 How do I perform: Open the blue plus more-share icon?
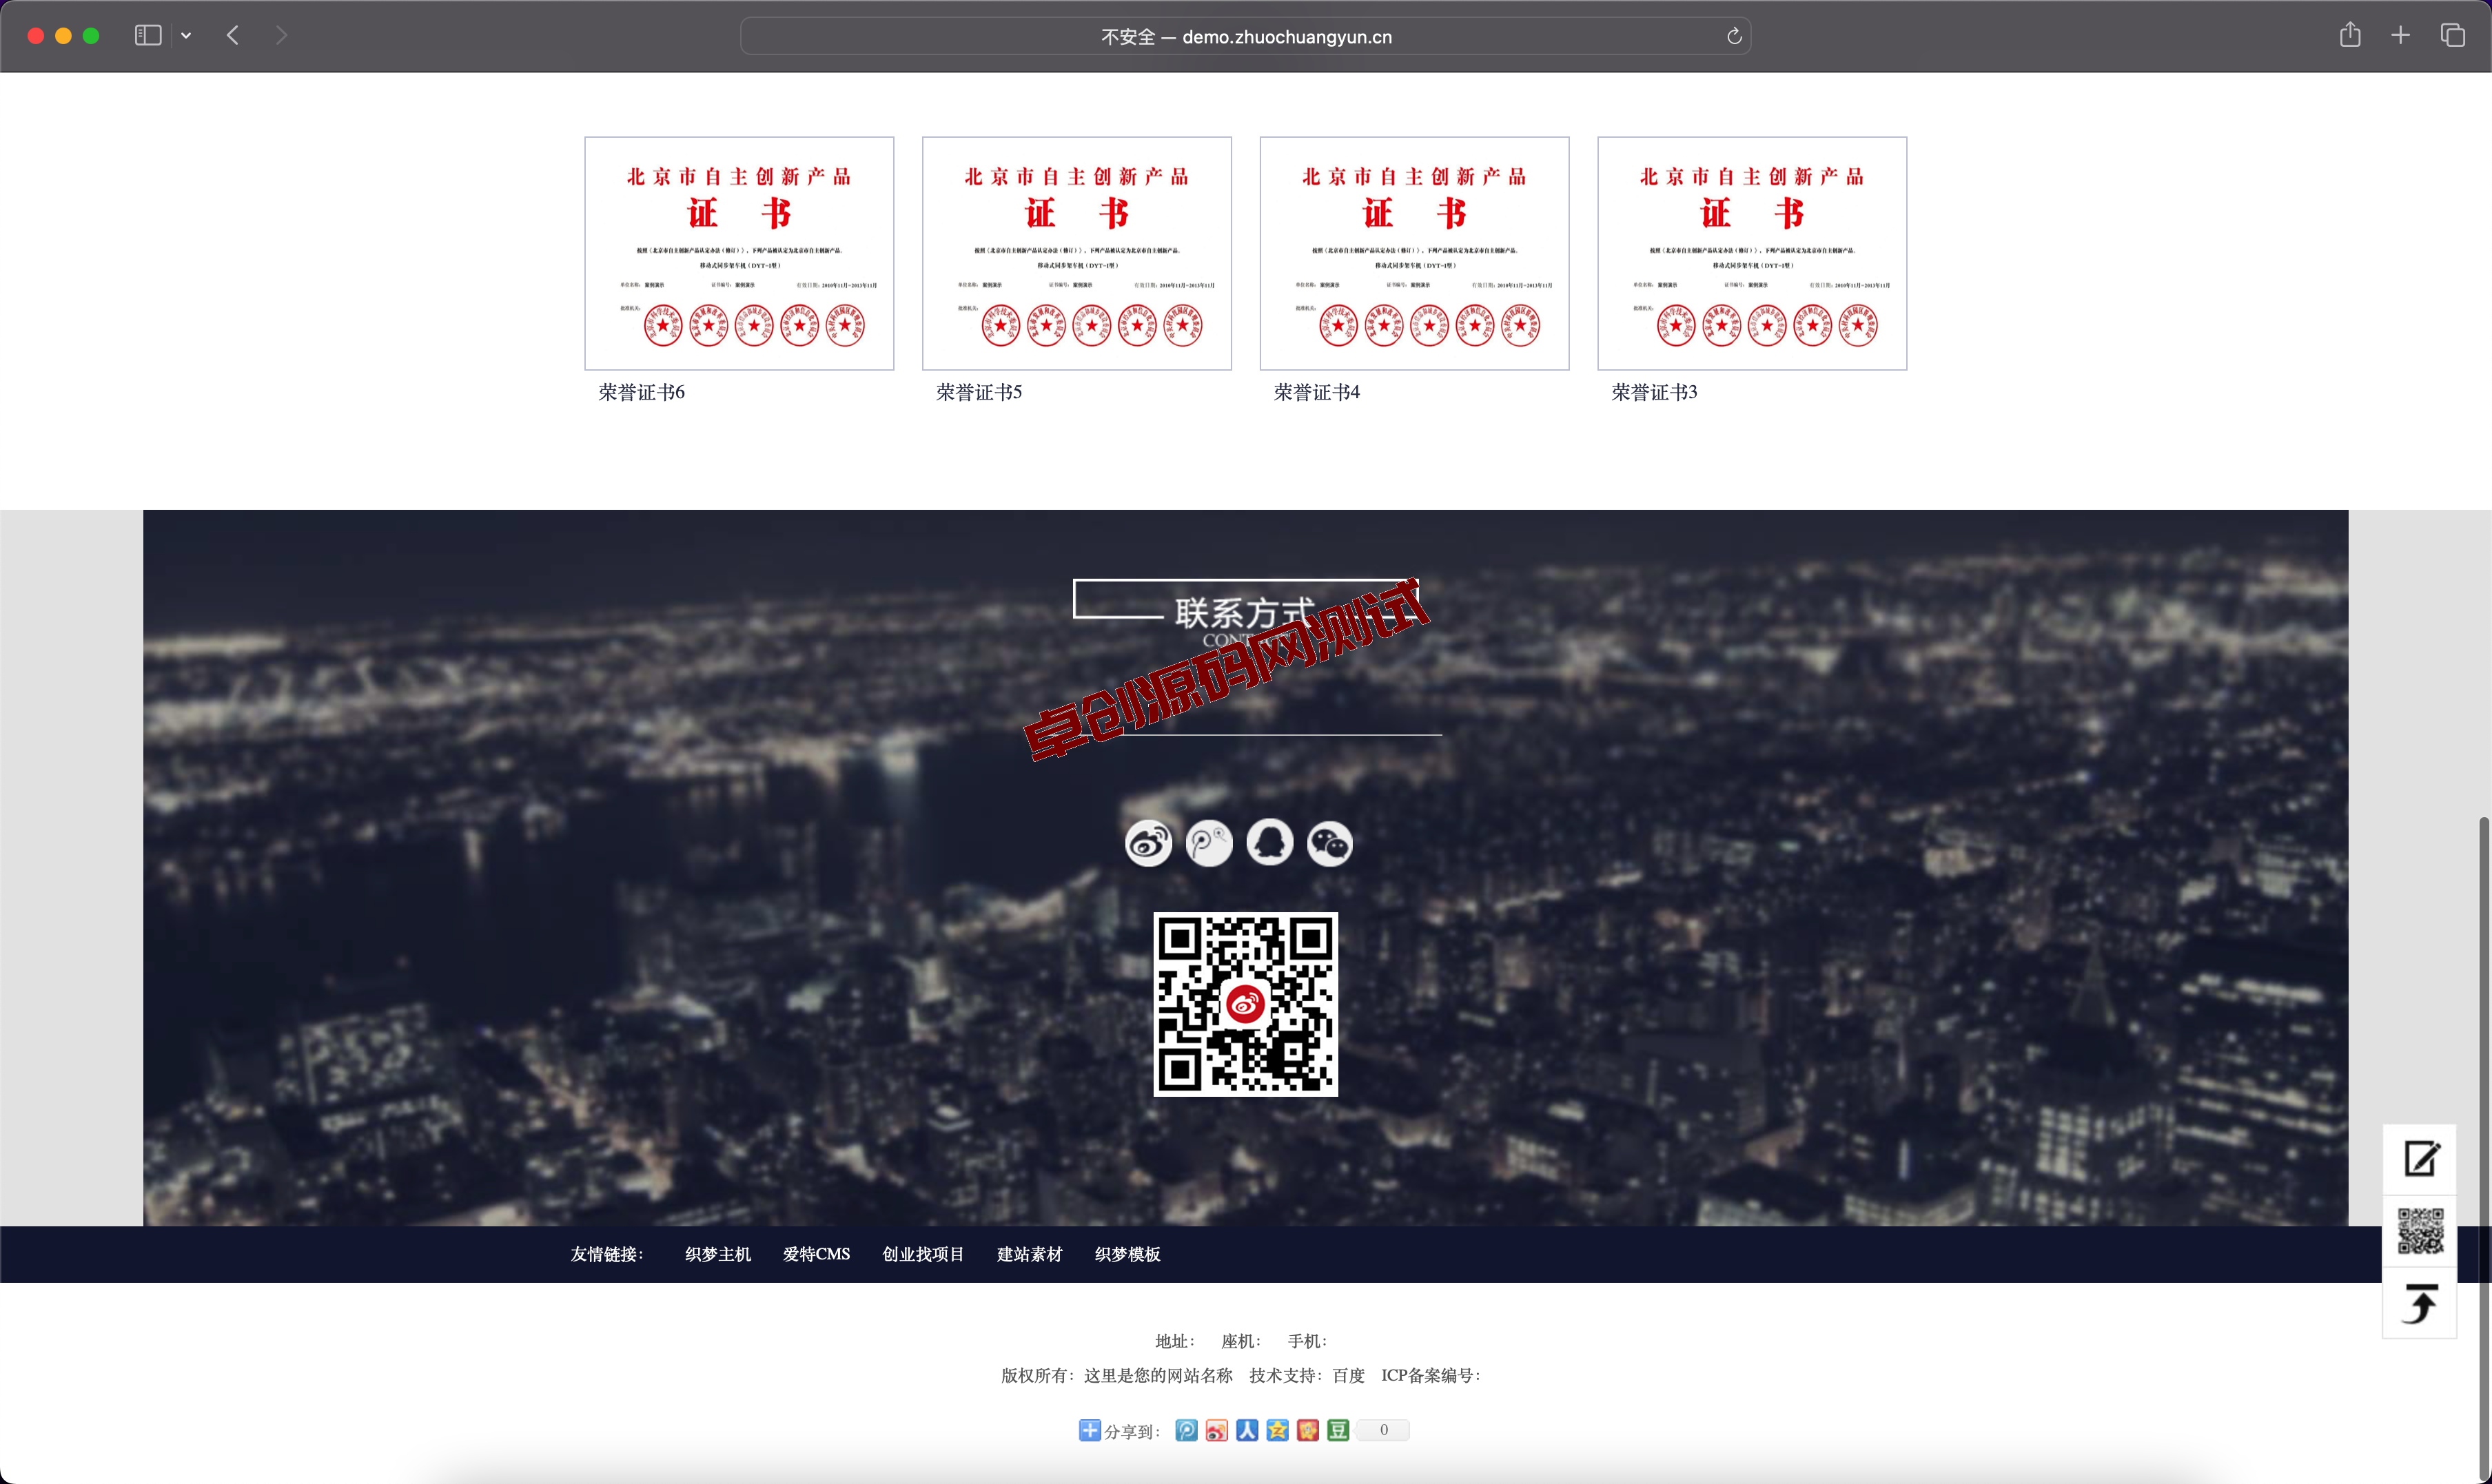pyautogui.click(x=1090, y=1430)
